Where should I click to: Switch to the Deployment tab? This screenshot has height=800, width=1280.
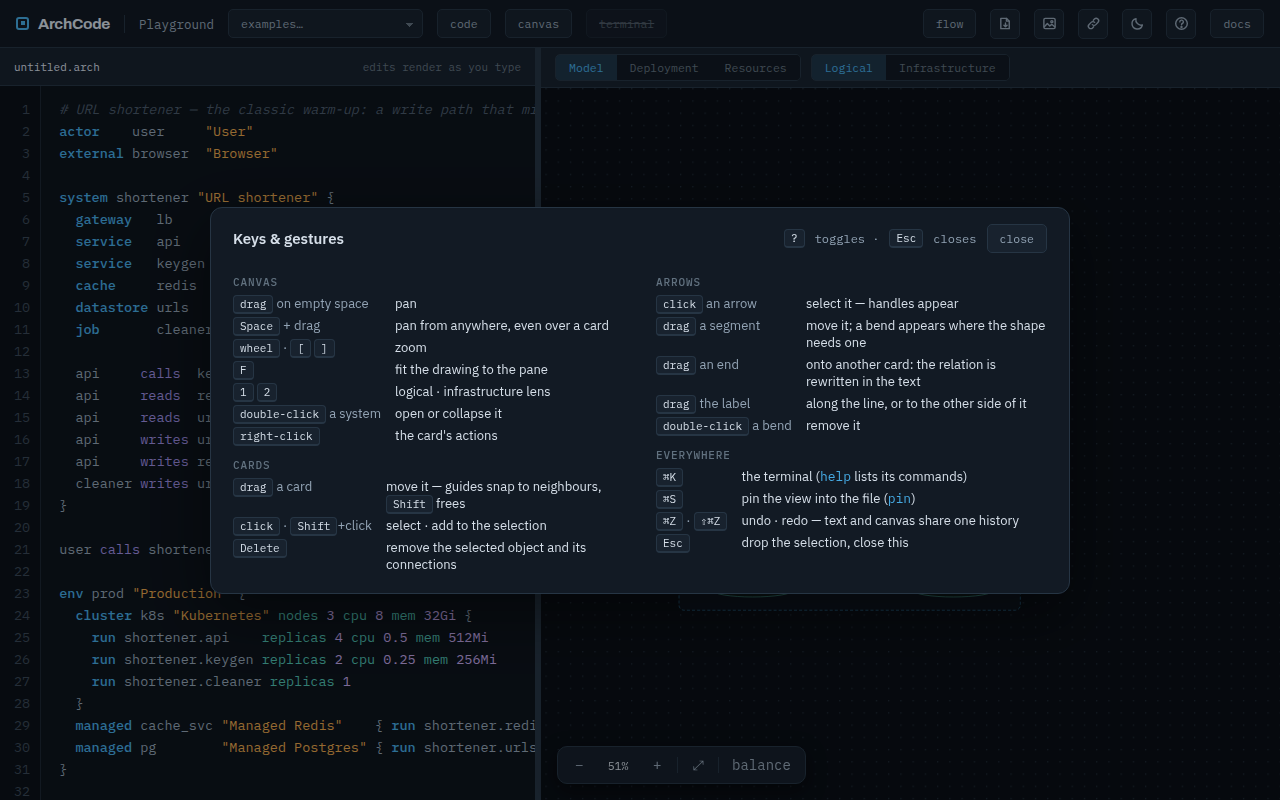[664, 68]
